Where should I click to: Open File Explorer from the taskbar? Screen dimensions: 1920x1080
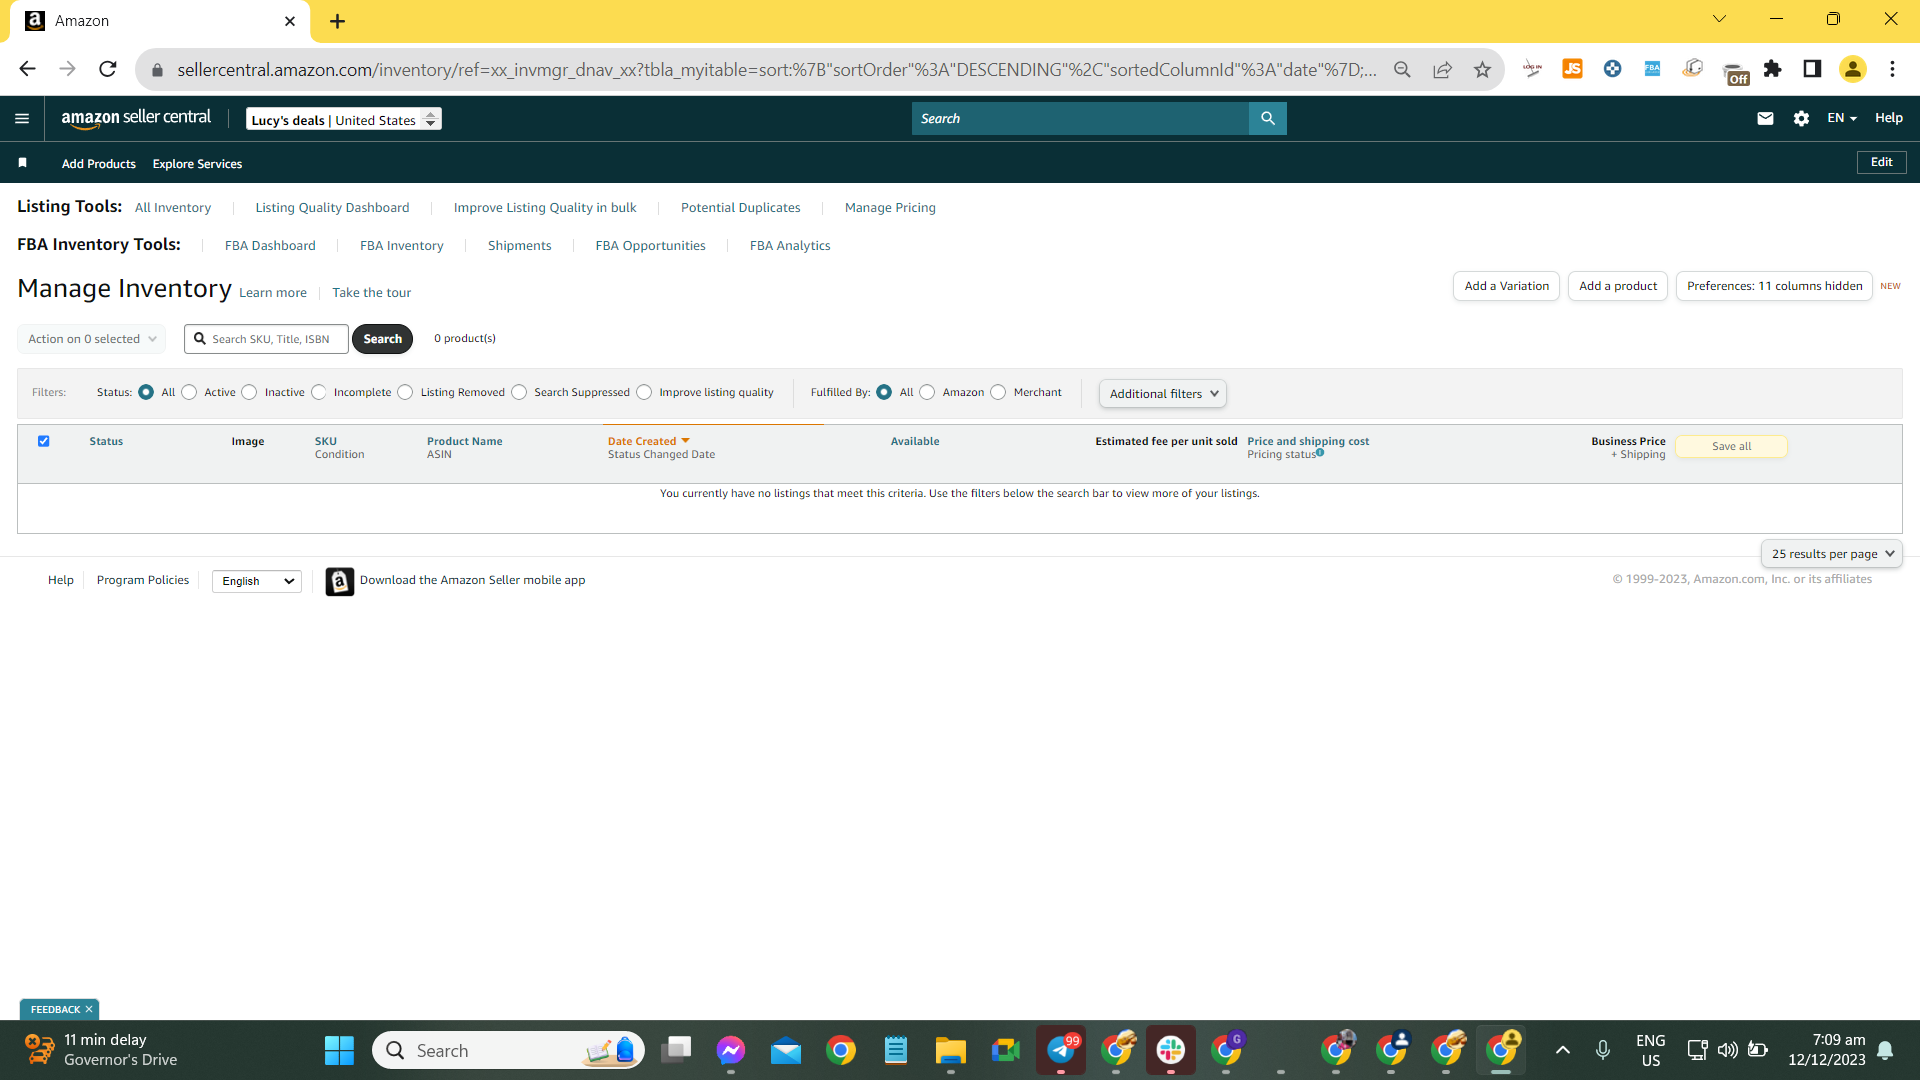tap(950, 1050)
